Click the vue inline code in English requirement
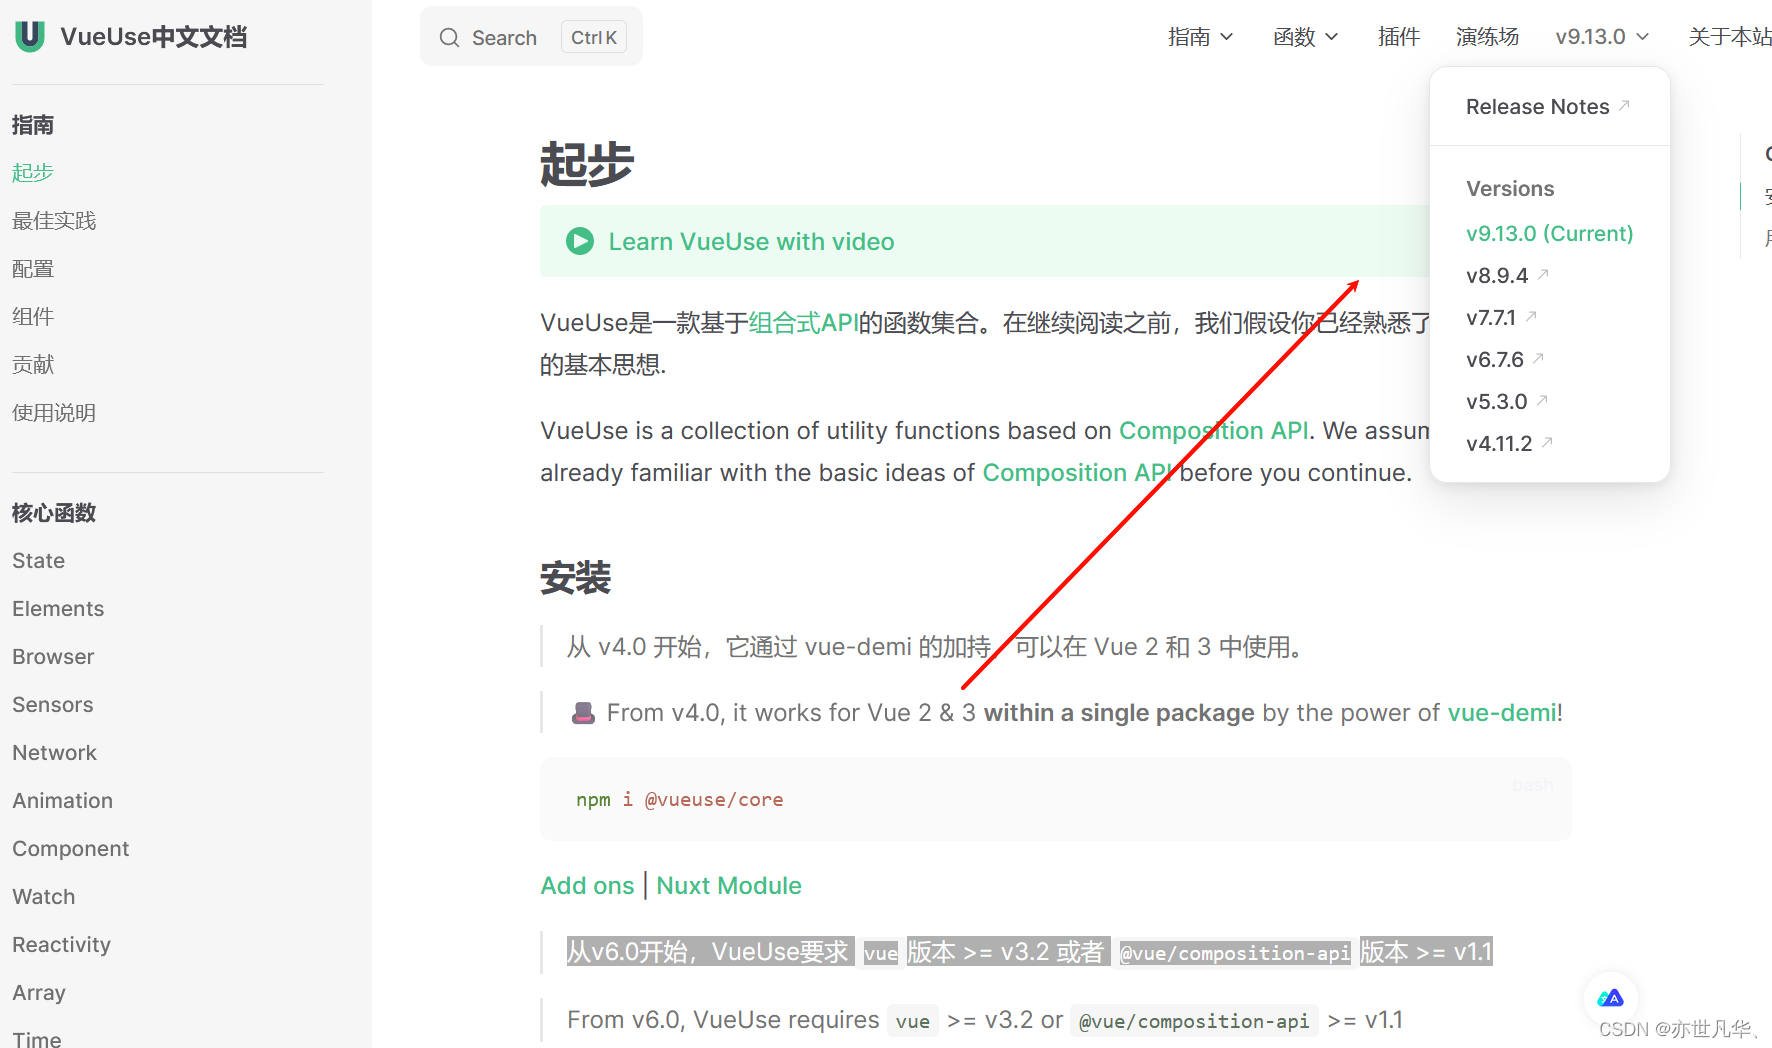 pyautogui.click(x=913, y=1021)
